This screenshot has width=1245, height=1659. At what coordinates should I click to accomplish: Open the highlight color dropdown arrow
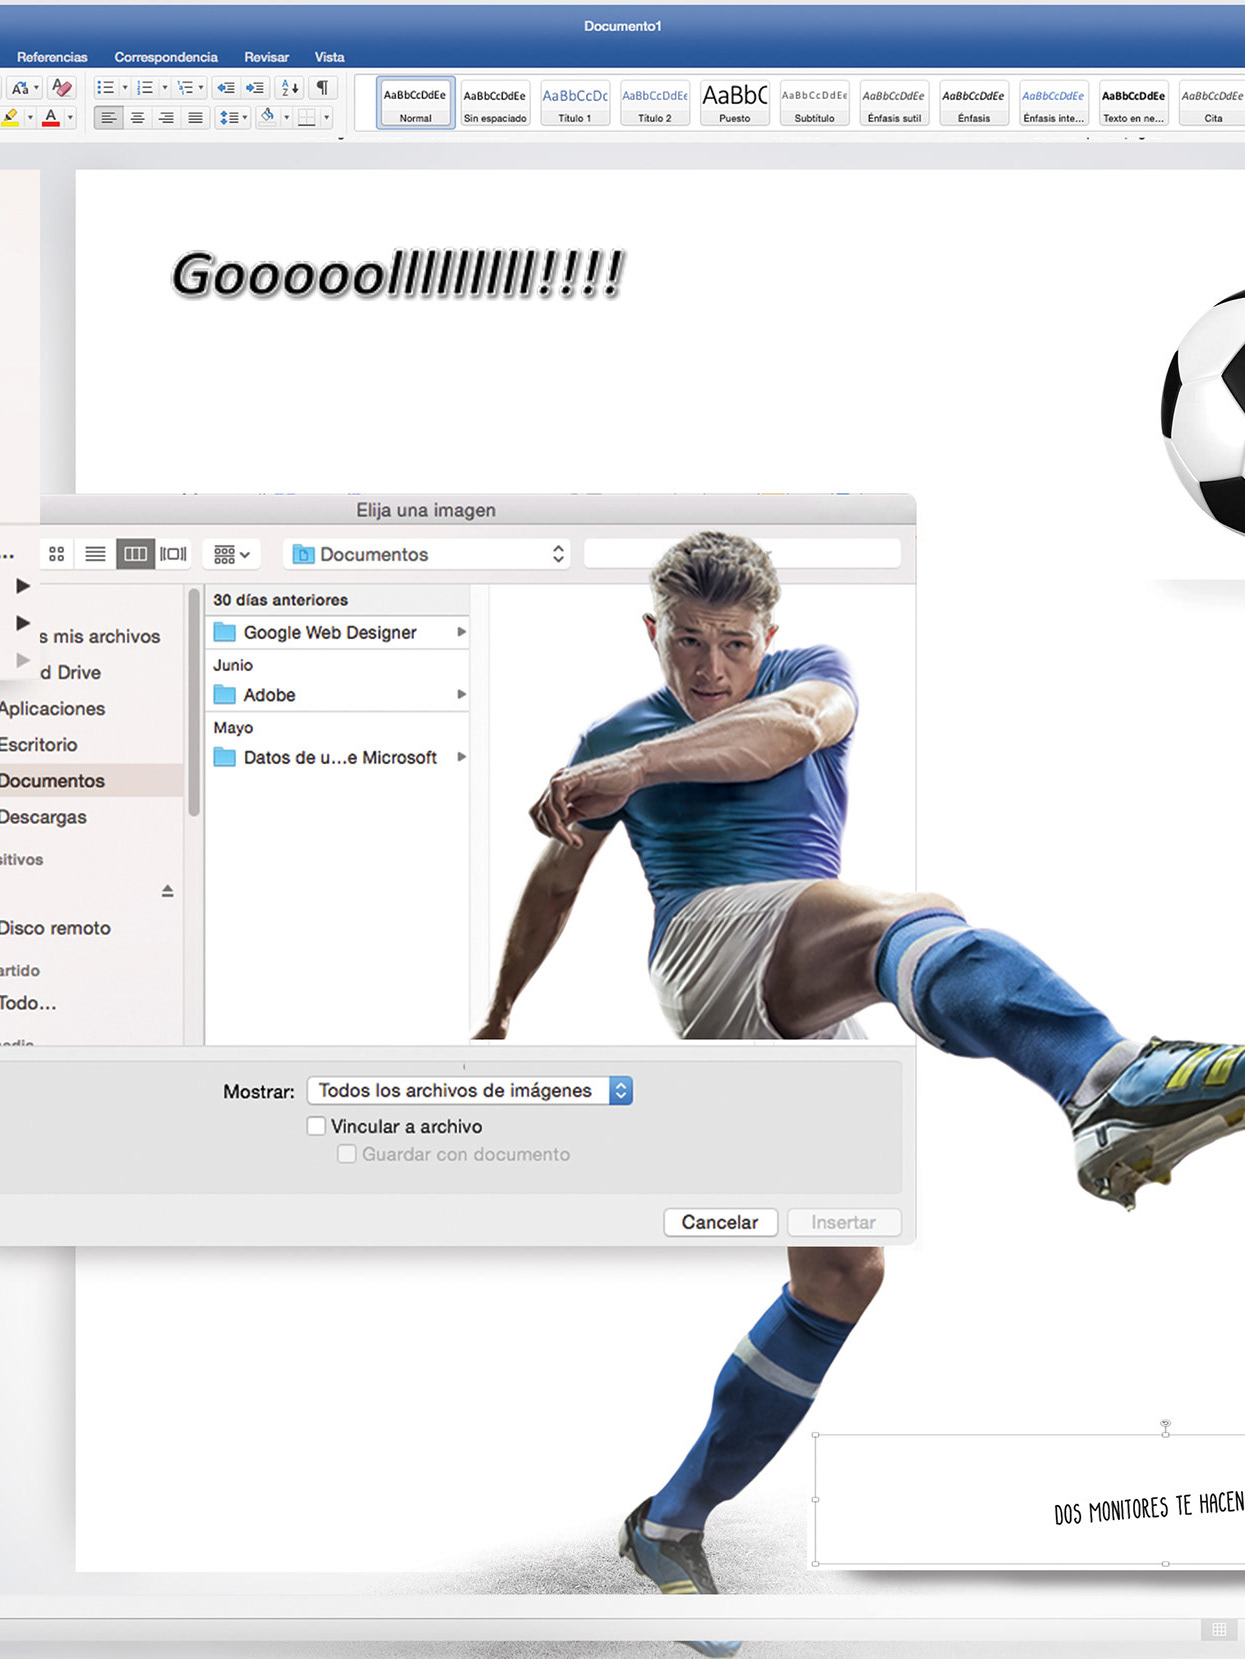30,118
